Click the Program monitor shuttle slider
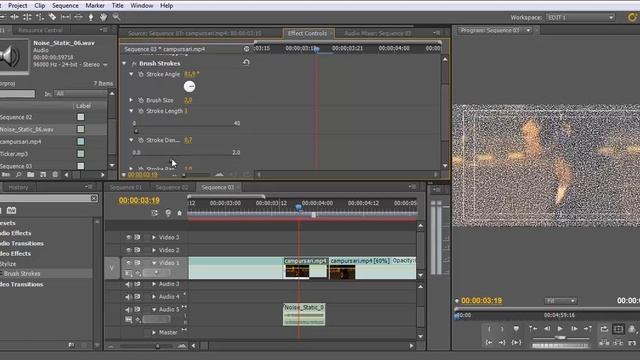Image resolution: width=640 pixels, height=360 pixels. click(x=560, y=338)
